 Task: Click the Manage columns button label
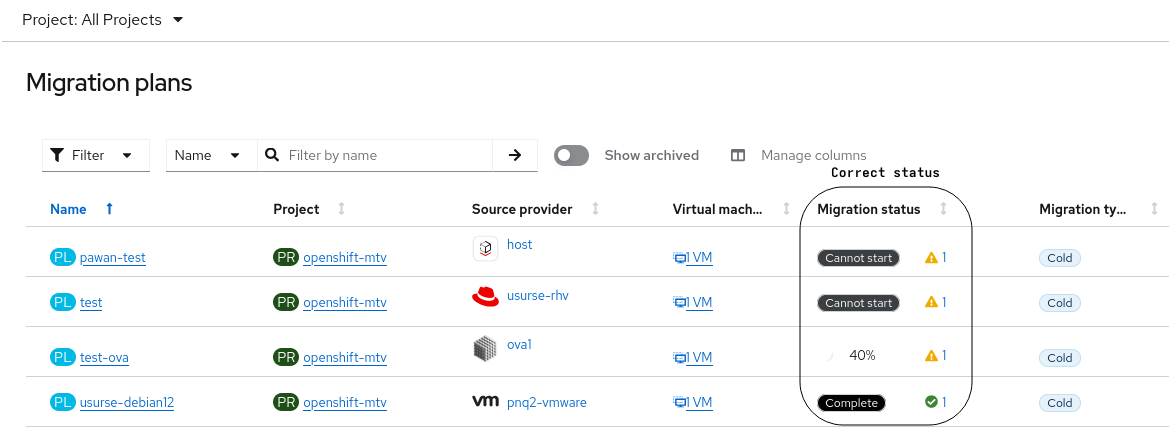[813, 155]
